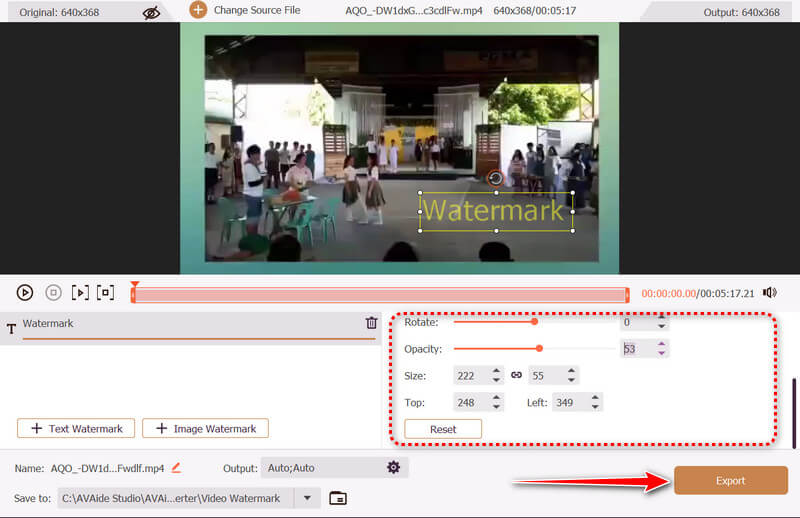Increase Opacity with up arrow
This screenshot has width=800, height=518.
pyautogui.click(x=661, y=344)
